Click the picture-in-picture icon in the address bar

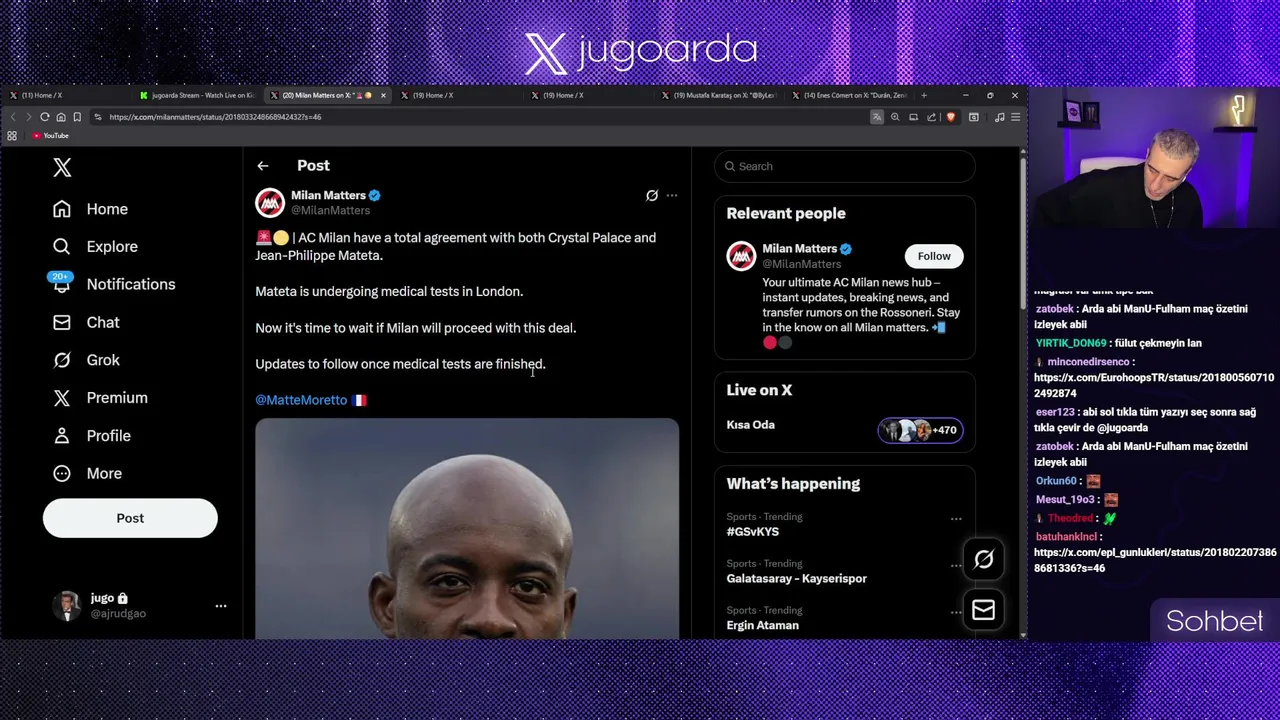click(x=913, y=117)
